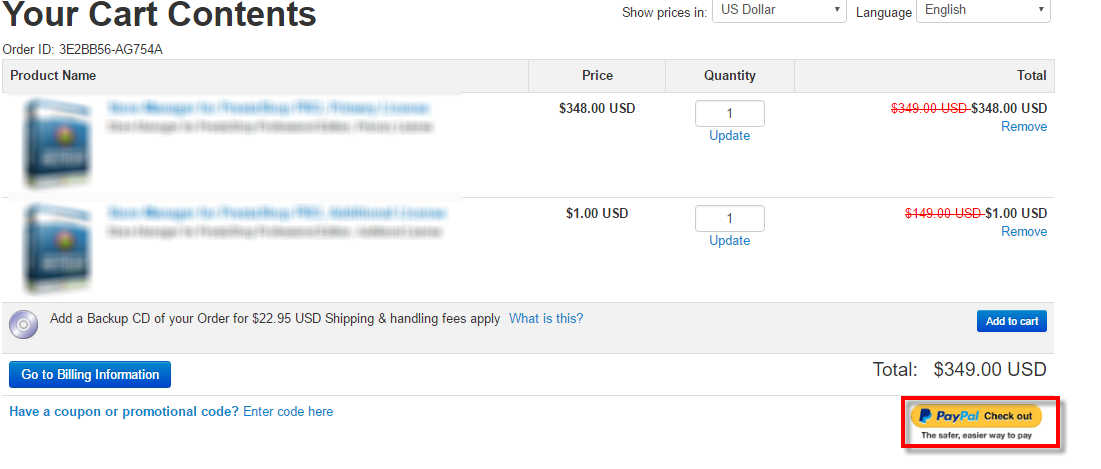Open the 'What is this?' link

pyautogui.click(x=546, y=318)
